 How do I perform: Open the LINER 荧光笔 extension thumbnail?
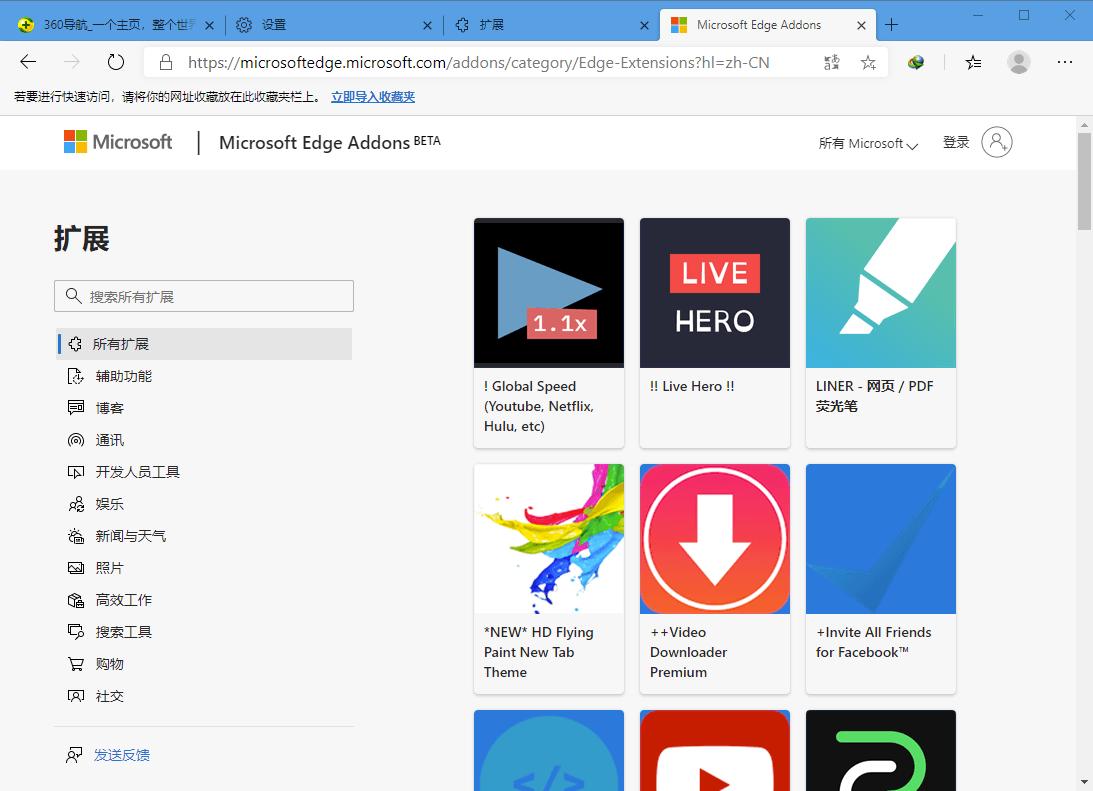pyautogui.click(x=880, y=293)
